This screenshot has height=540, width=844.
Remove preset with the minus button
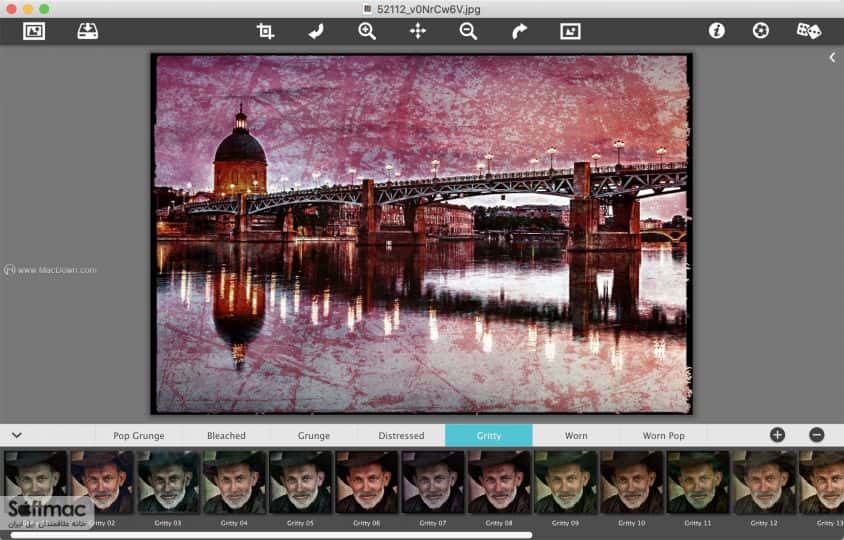817,435
